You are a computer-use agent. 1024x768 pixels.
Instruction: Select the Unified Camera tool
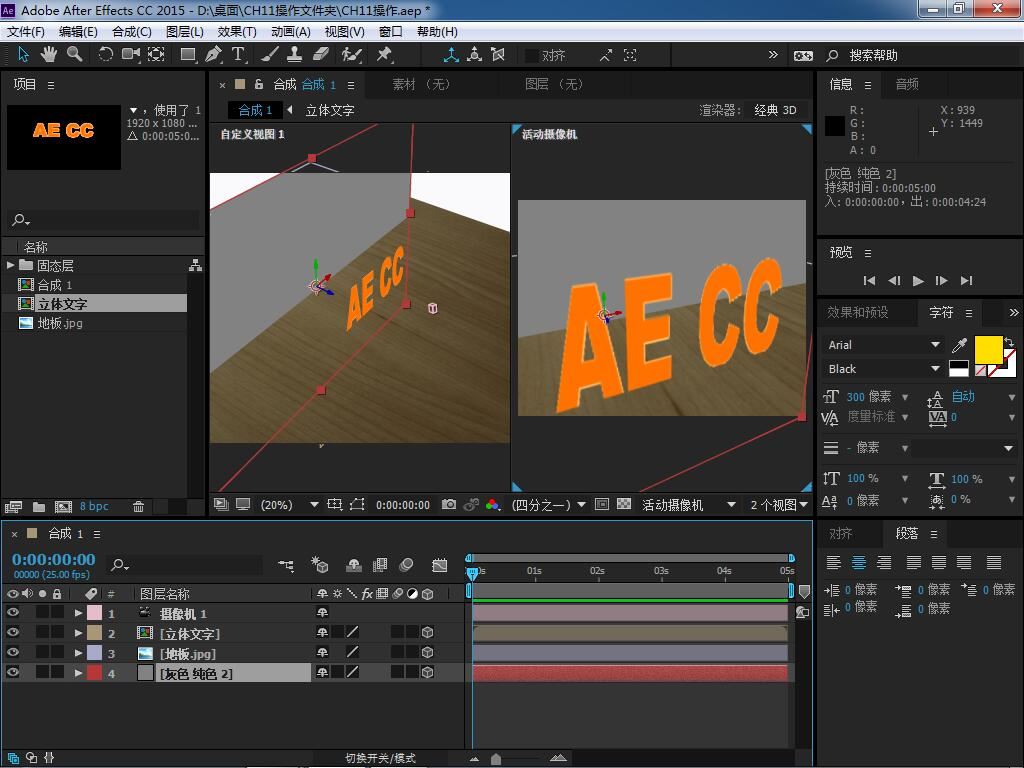coord(131,55)
